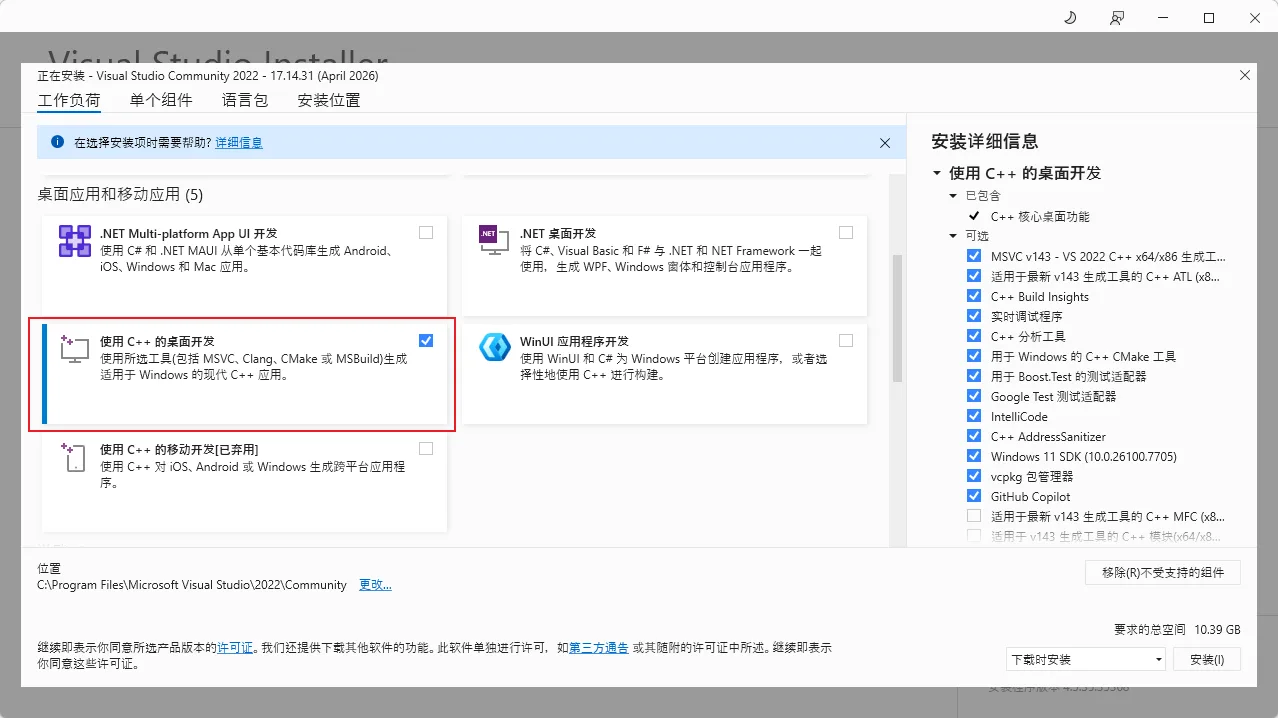This screenshot has width=1278, height=718.
Task: Uncheck C++ AddressSanitizer checkbox
Action: (x=974, y=436)
